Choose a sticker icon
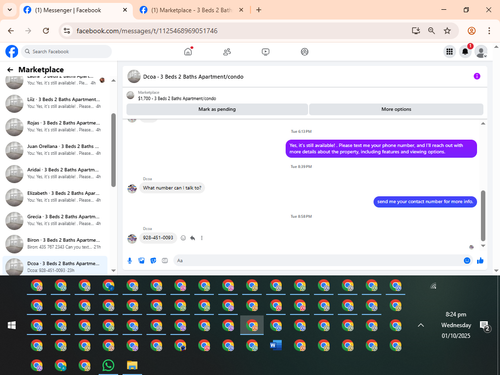Screen dimensions: 500x375 tap(153, 261)
